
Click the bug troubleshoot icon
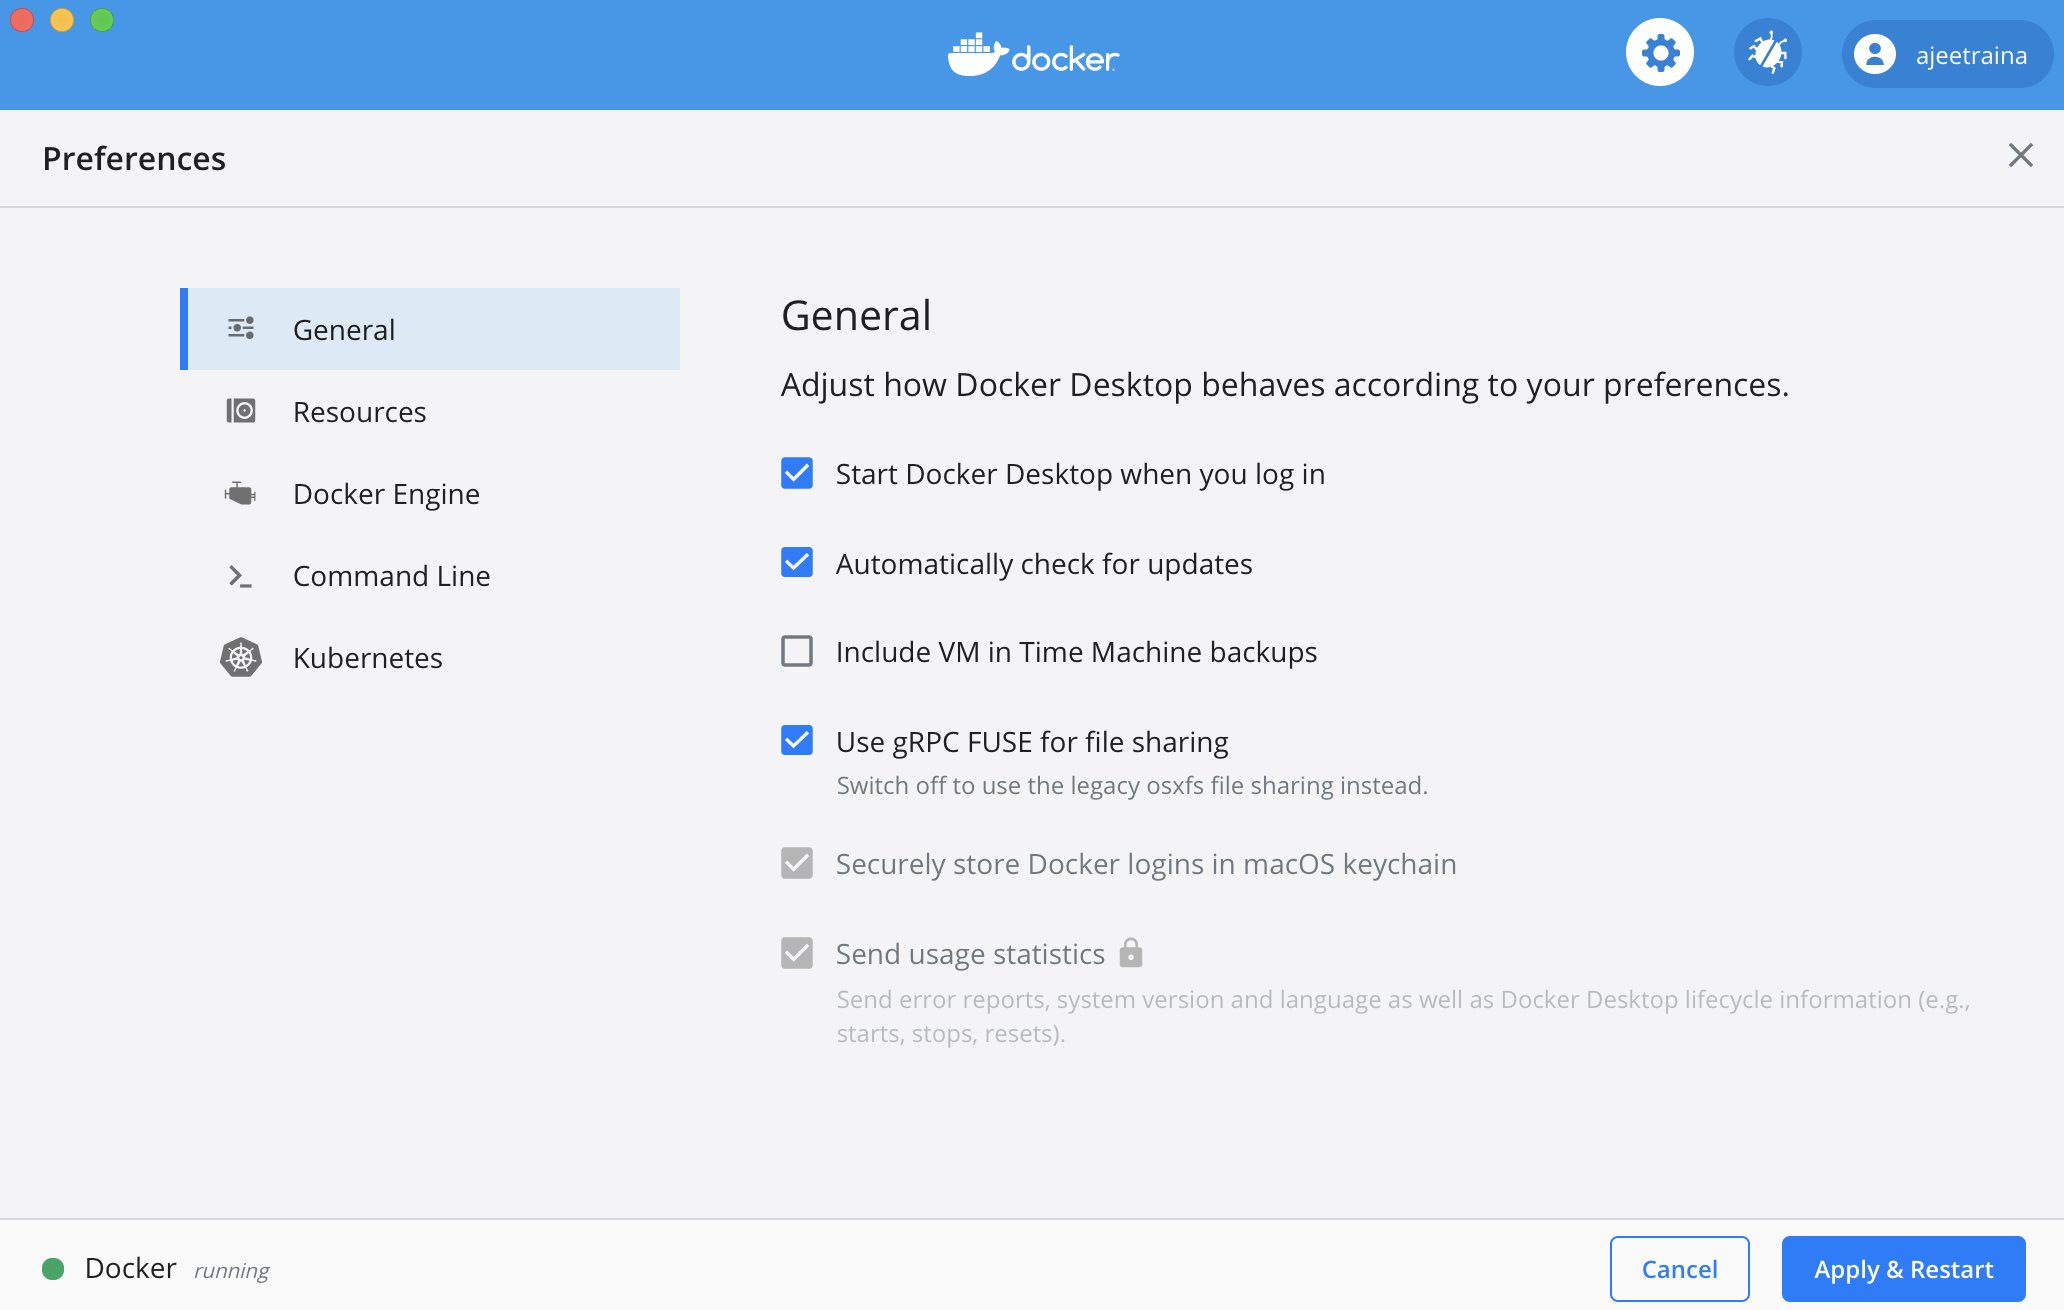1767,53
